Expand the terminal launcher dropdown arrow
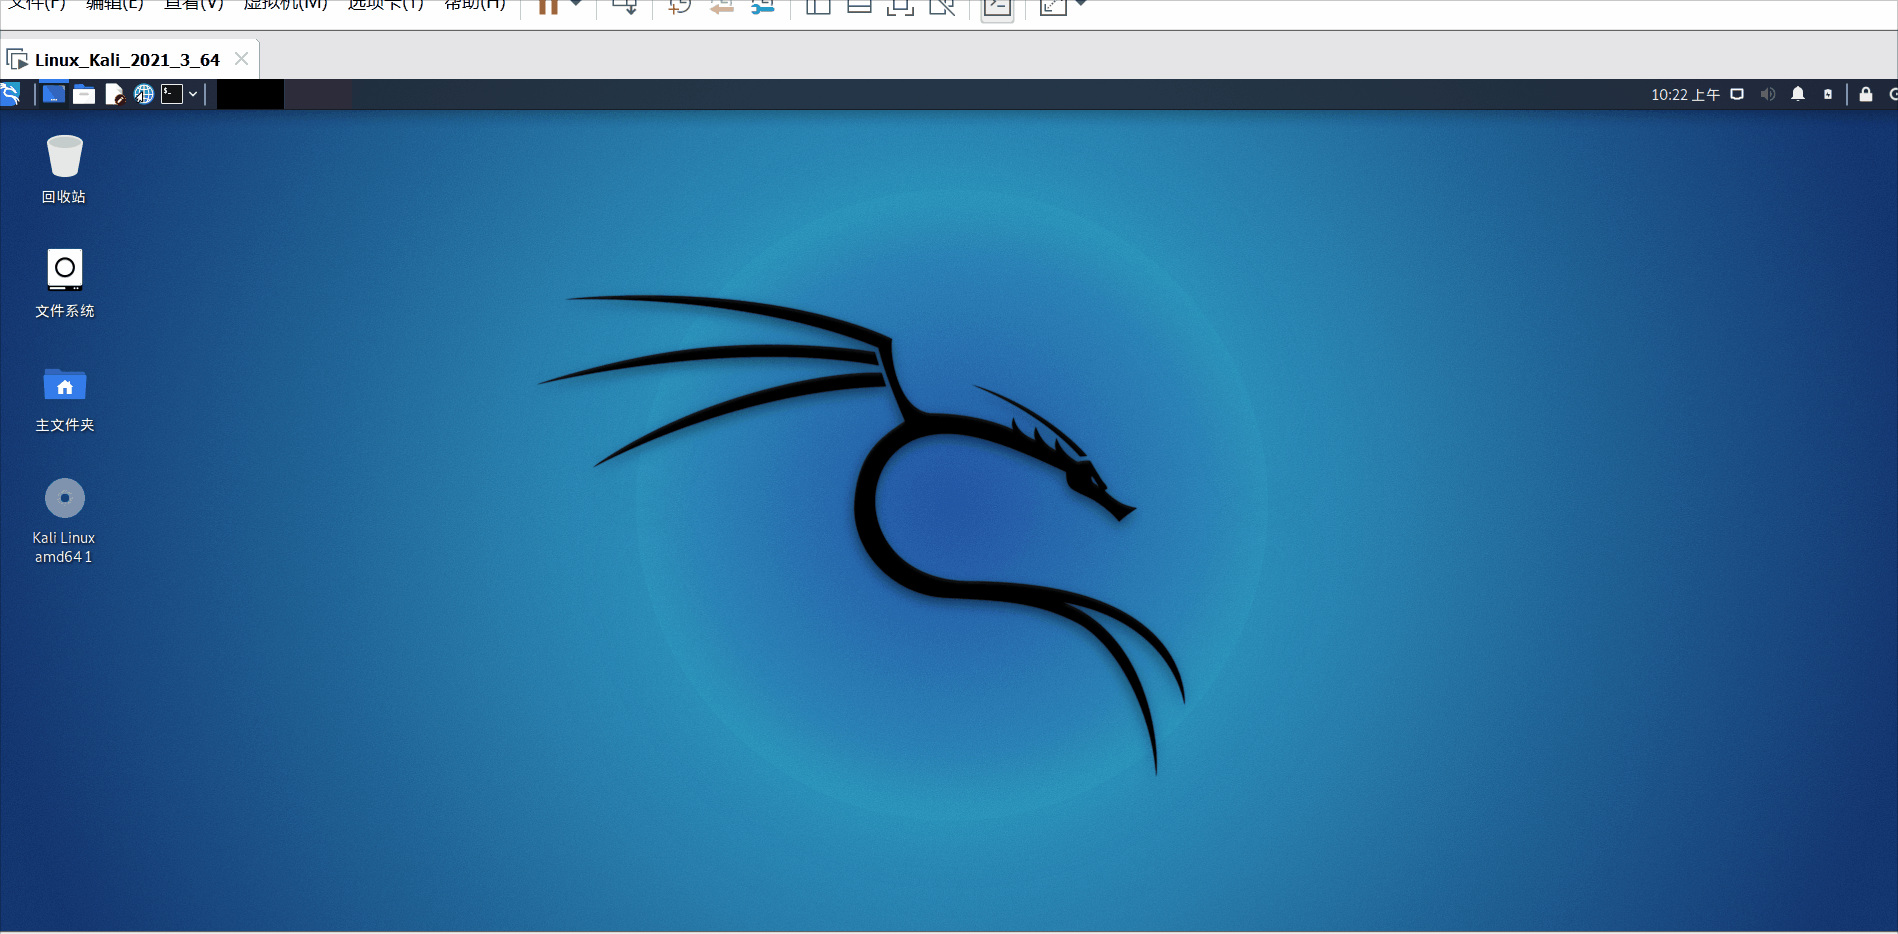 click(193, 94)
